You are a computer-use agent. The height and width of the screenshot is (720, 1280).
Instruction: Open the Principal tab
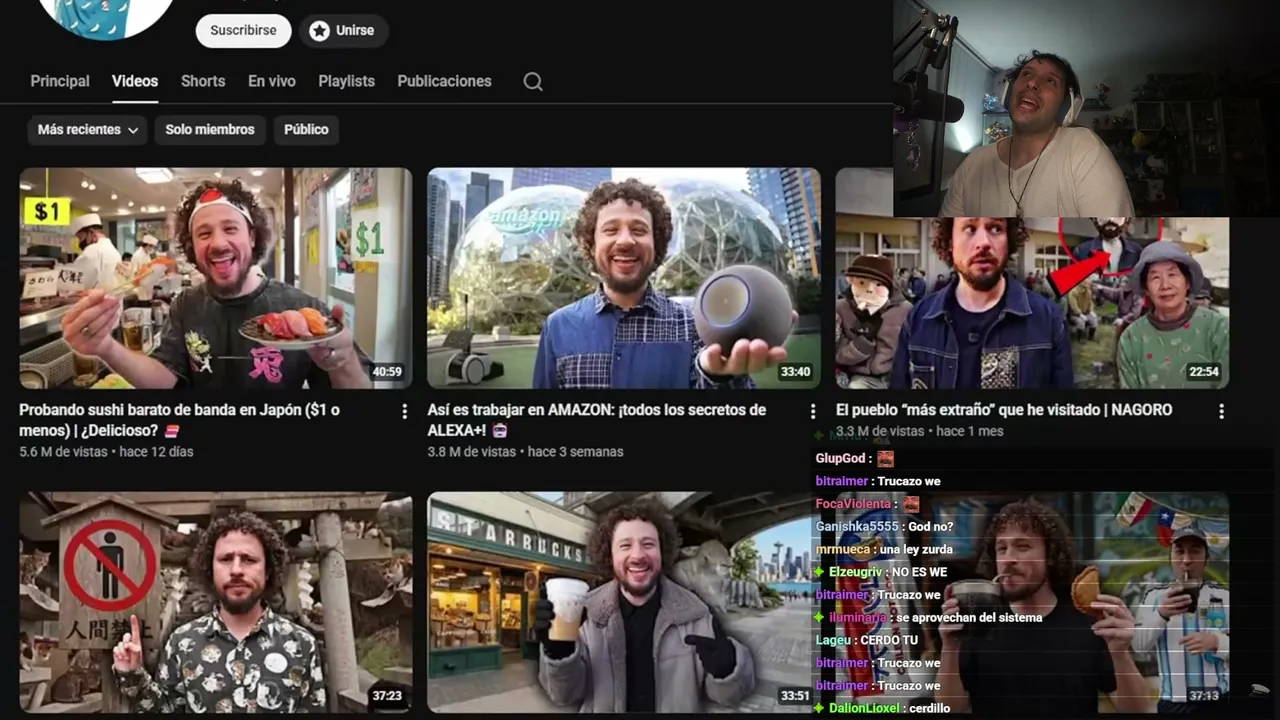(60, 81)
